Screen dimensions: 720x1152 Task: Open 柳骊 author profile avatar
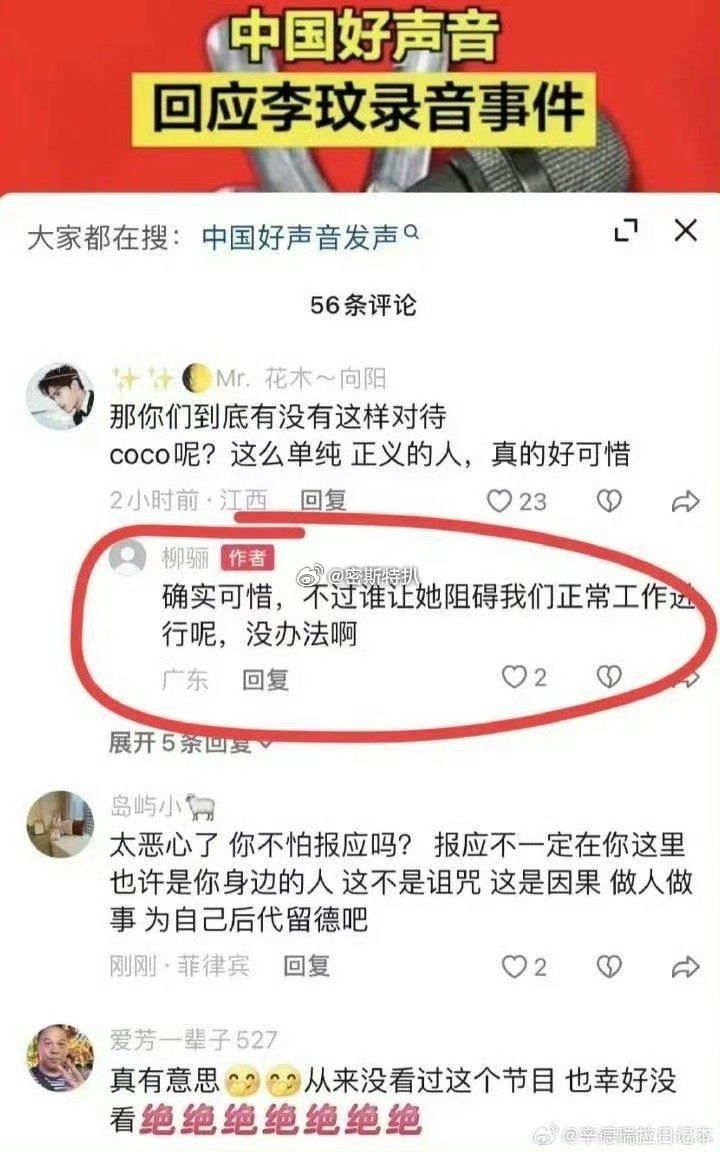click(128, 557)
